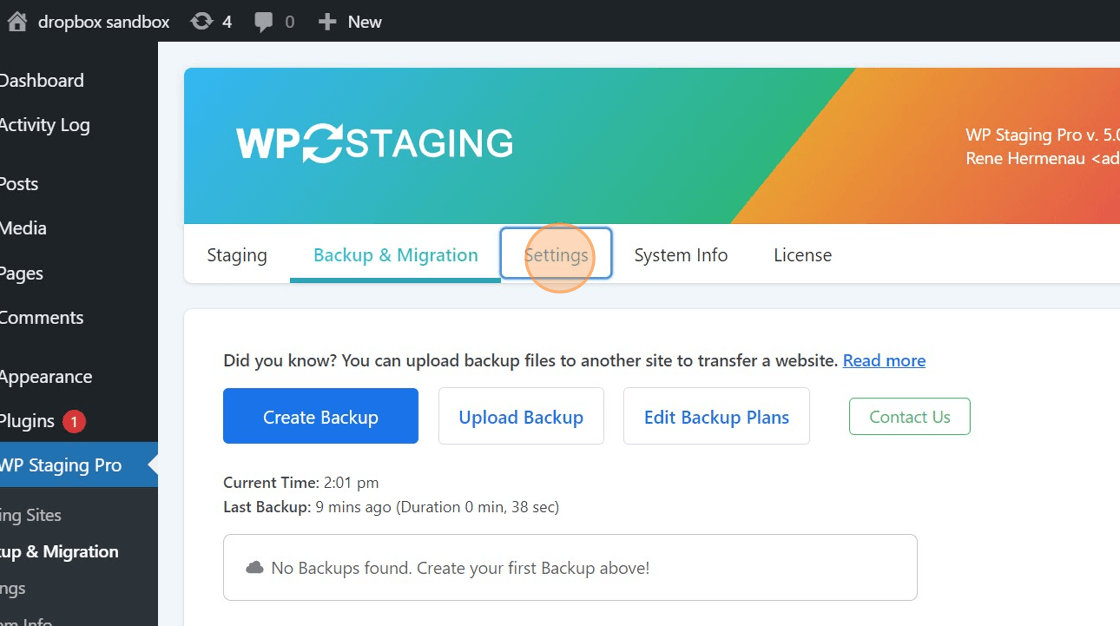Click the plus New icon in admin bar

pyautogui.click(x=327, y=21)
